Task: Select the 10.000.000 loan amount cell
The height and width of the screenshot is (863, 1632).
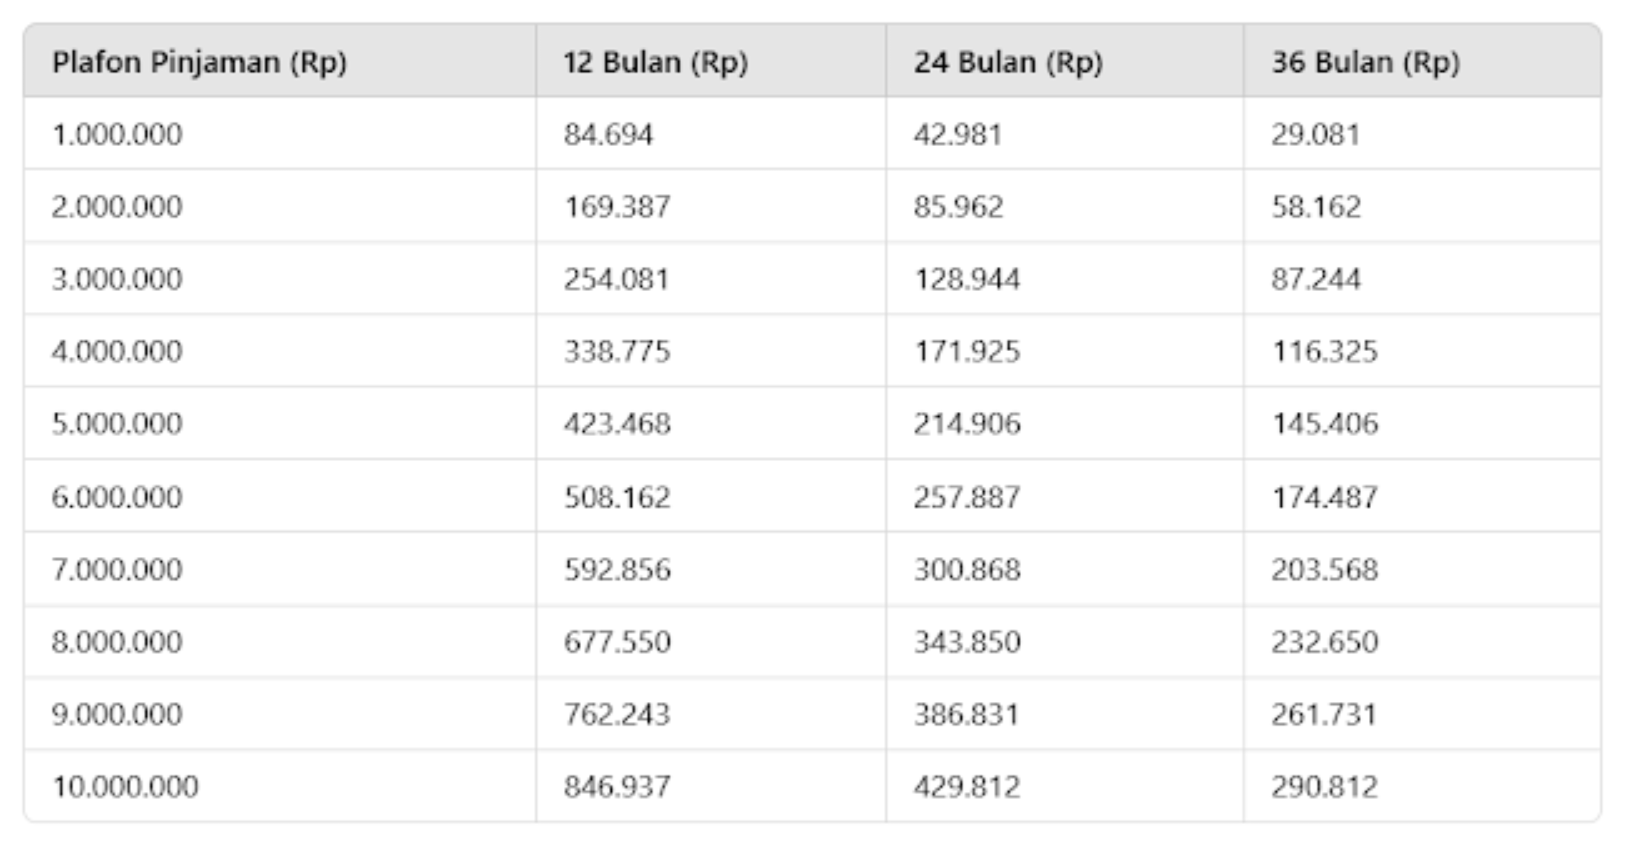Action: tap(125, 786)
